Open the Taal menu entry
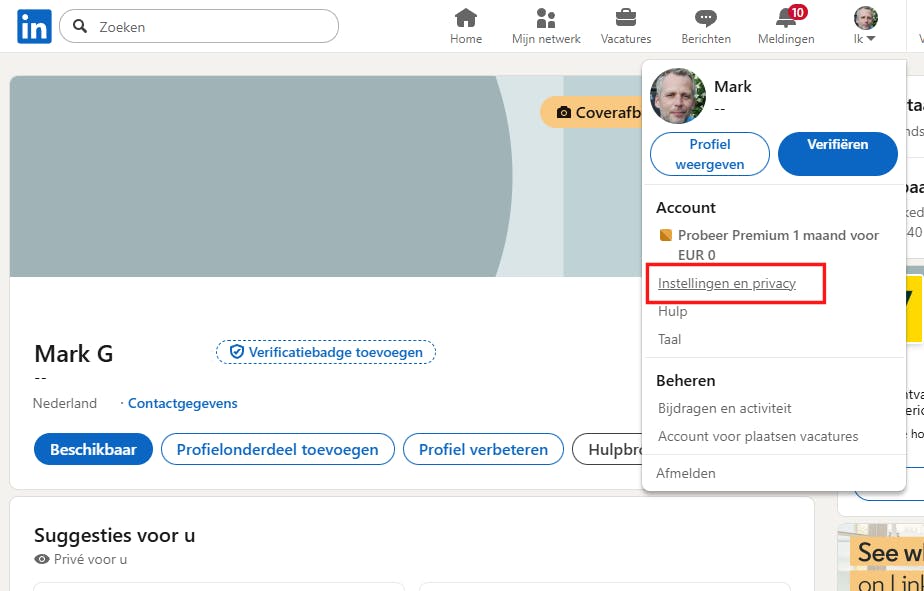924x591 pixels. tap(669, 339)
